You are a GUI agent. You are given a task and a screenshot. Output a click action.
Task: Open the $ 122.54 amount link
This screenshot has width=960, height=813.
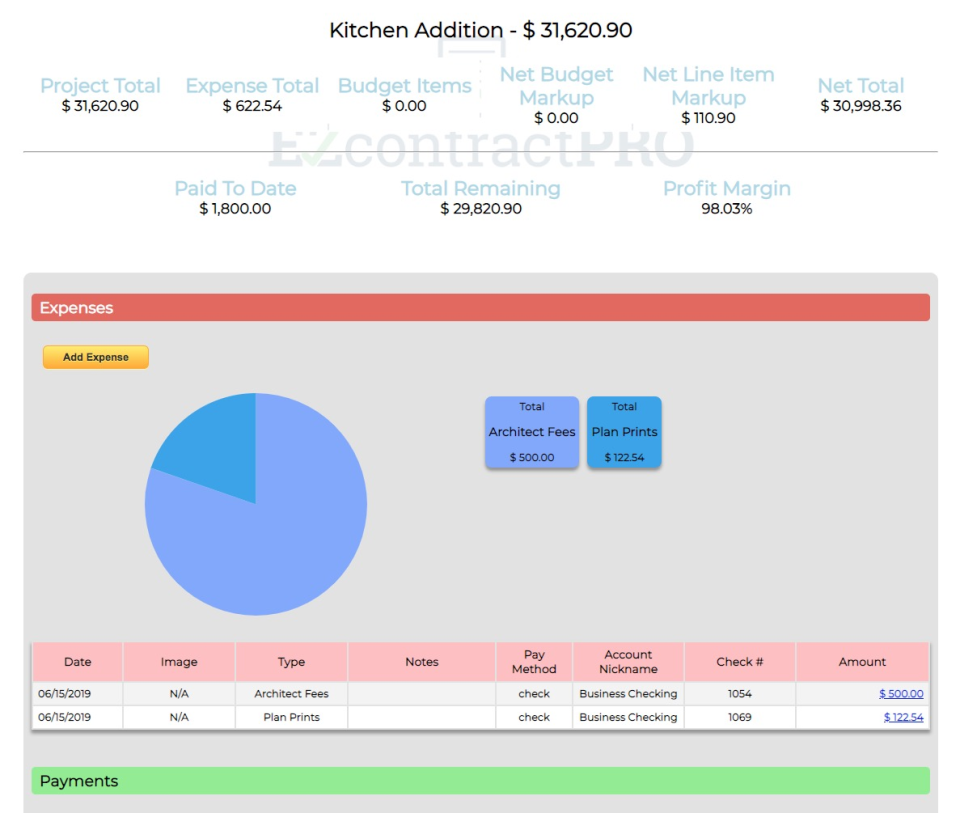coord(903,717)
